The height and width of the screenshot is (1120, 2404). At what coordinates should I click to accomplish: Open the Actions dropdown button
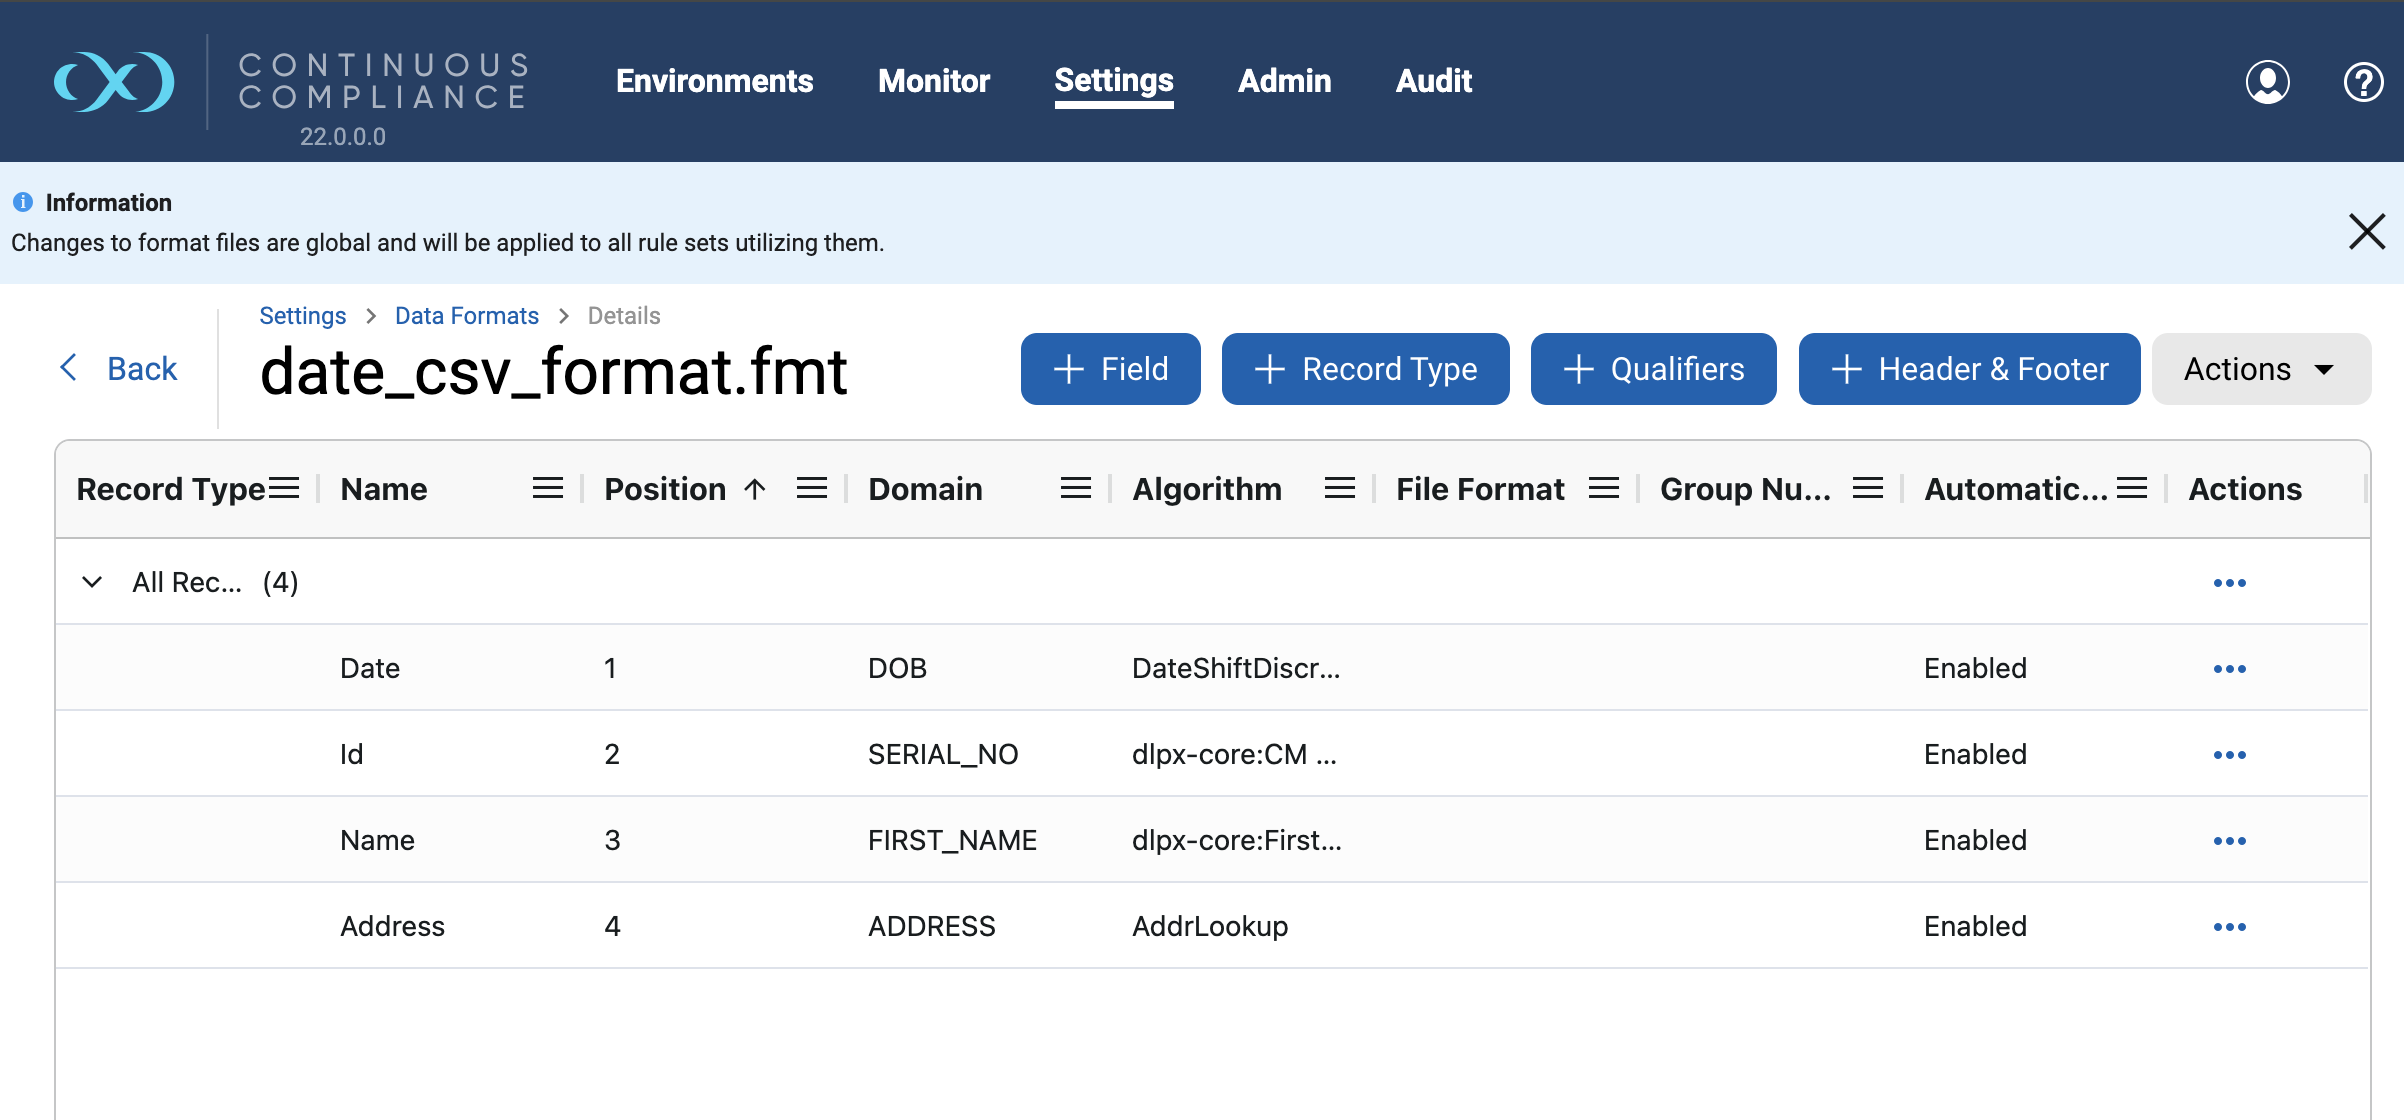[x=2260, y=369]
